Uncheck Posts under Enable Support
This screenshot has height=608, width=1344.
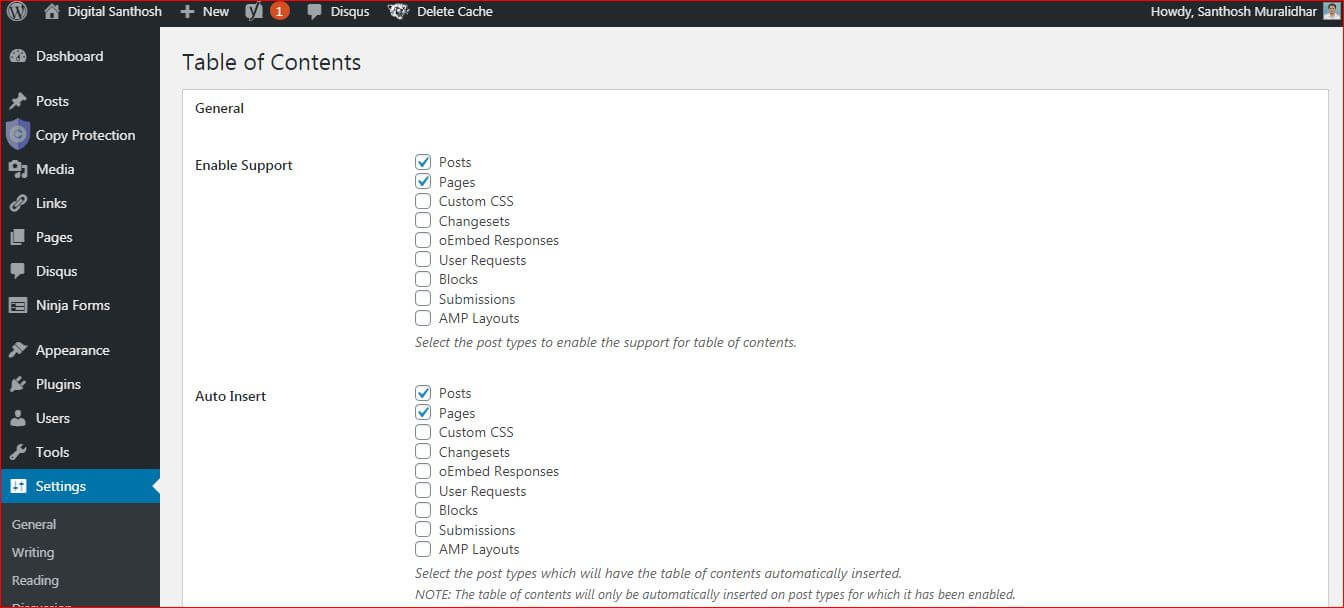coord(423,162)
